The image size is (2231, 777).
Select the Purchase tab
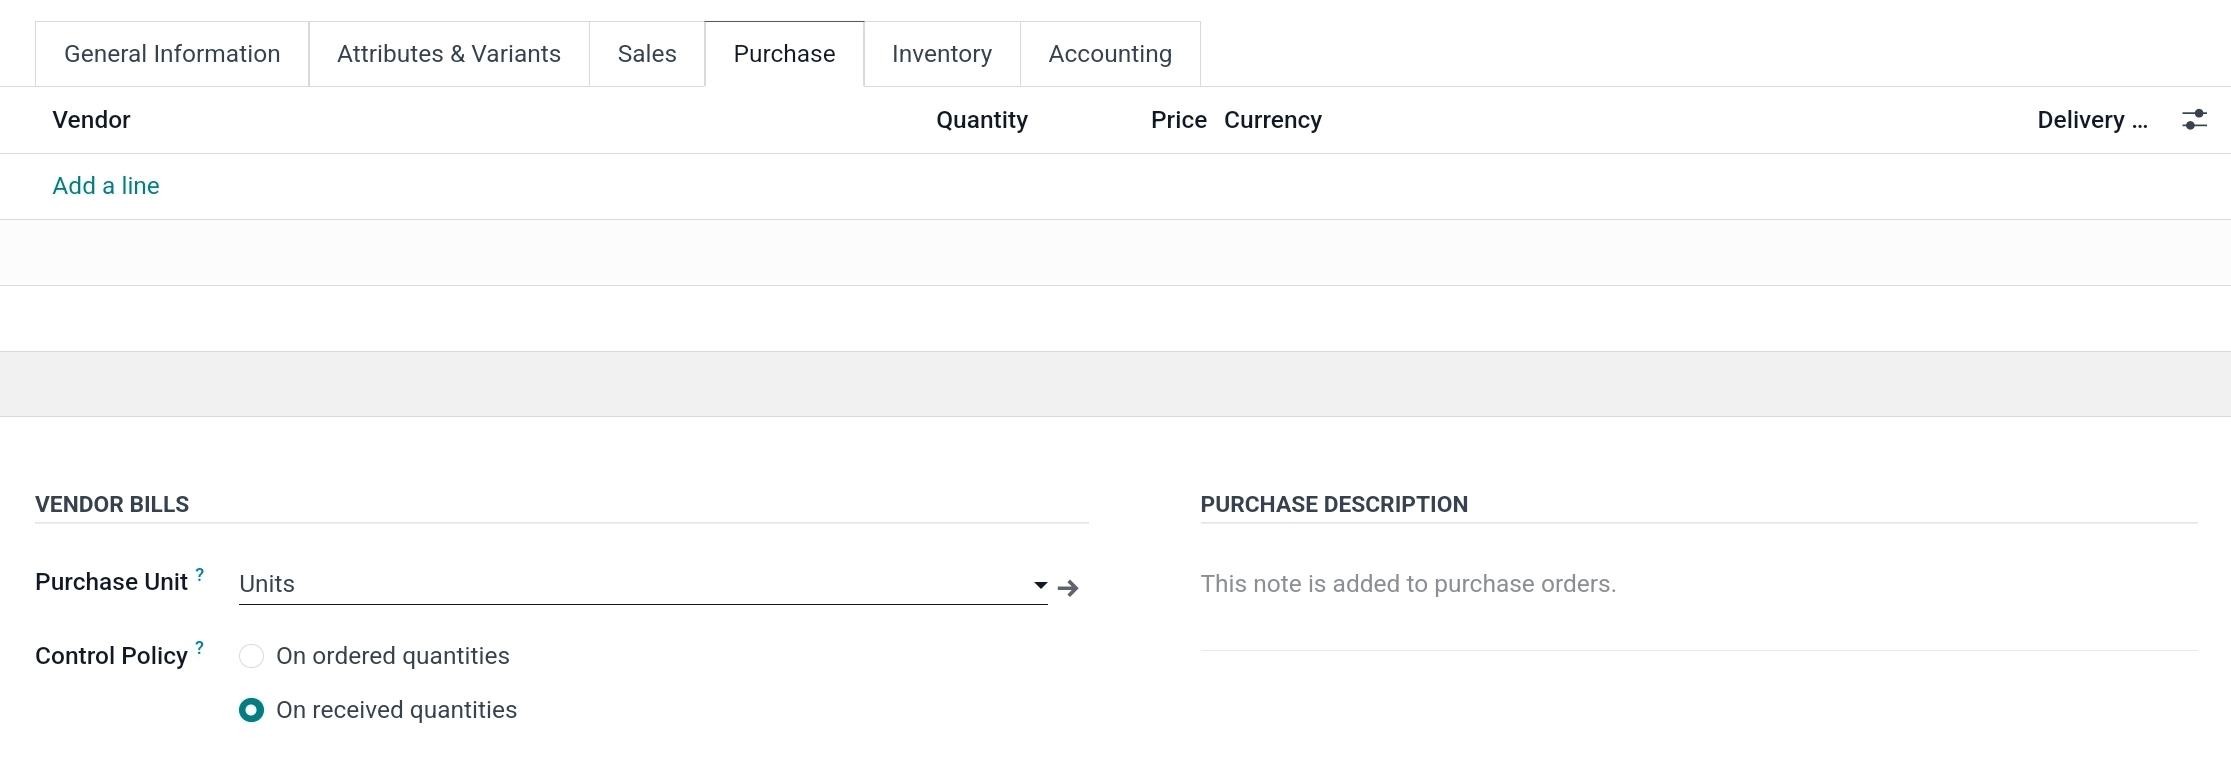coord(784,54)
